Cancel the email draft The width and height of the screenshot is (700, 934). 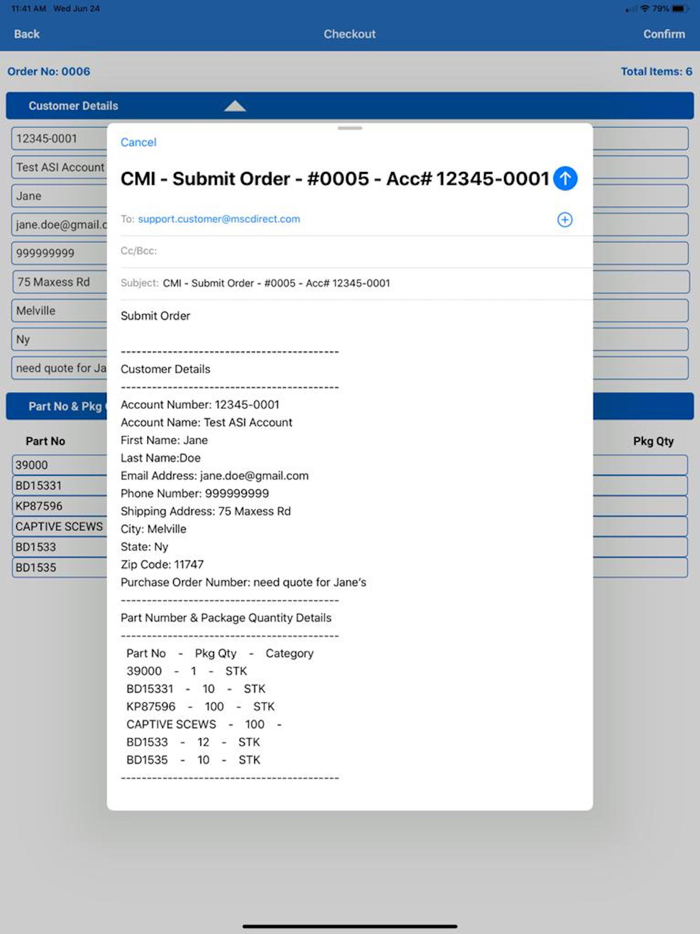click(138, 142)
